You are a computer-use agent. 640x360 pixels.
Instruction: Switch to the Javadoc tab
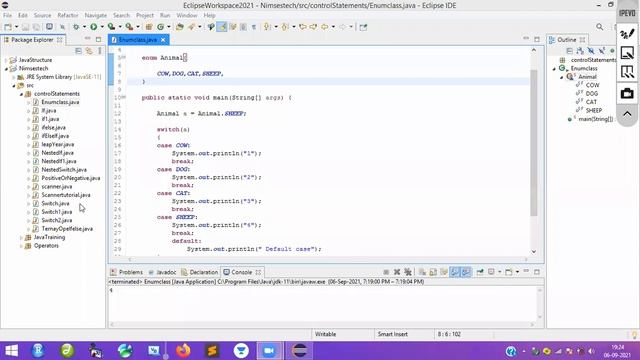tap(162, 272)
